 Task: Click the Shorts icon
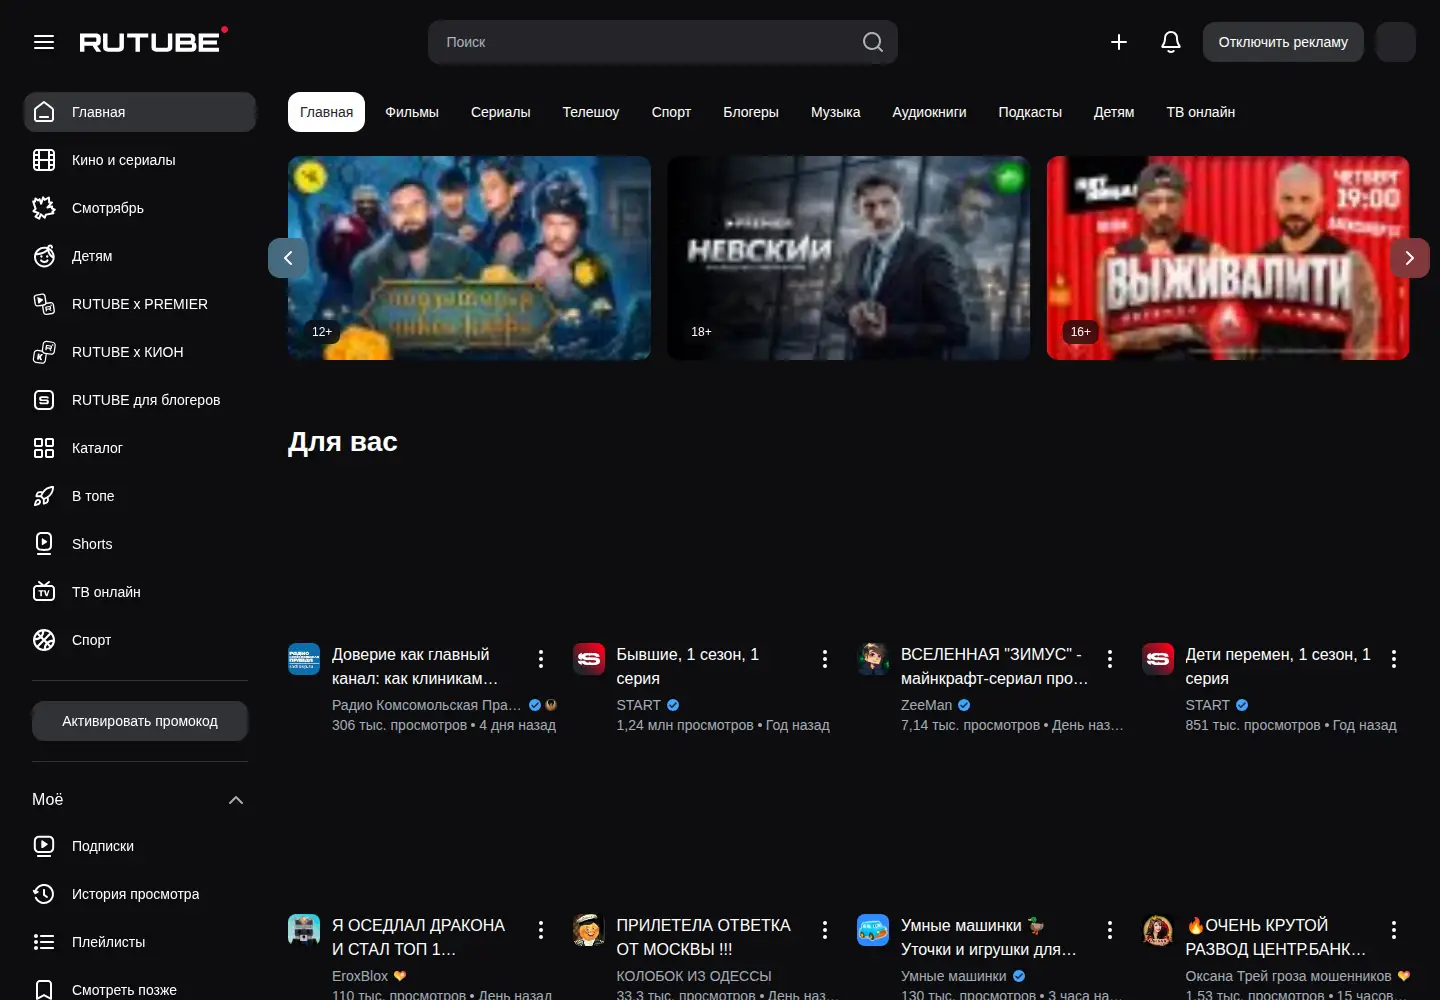point(44,544)
